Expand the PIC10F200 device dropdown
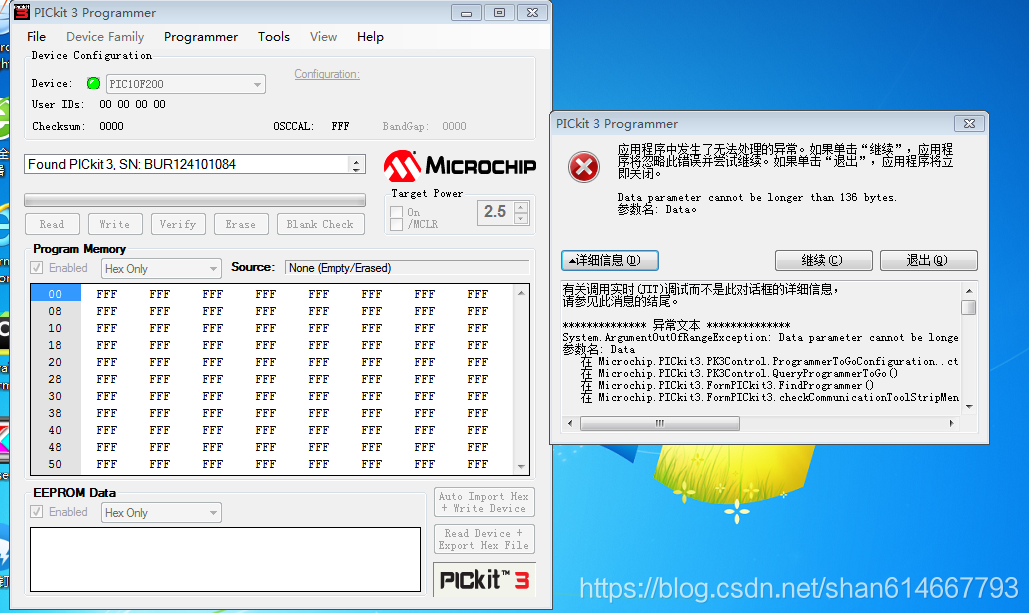This screenshot has width=1029, height=613. [x=257, y=84]
